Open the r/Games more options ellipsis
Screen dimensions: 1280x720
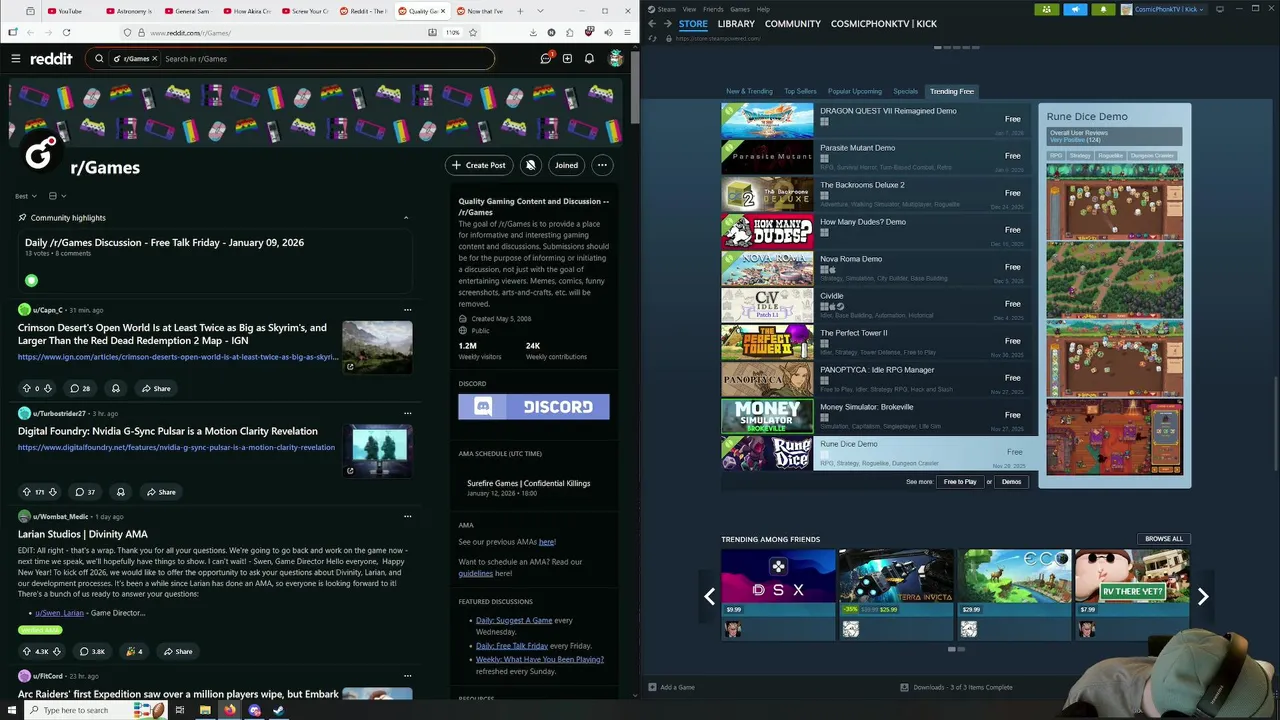(602, 165)
